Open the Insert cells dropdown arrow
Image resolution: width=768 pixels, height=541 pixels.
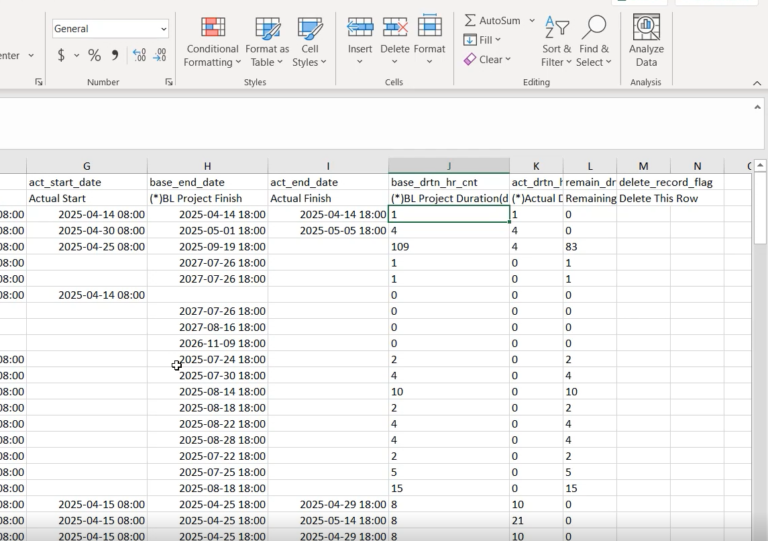coord(360,62)
